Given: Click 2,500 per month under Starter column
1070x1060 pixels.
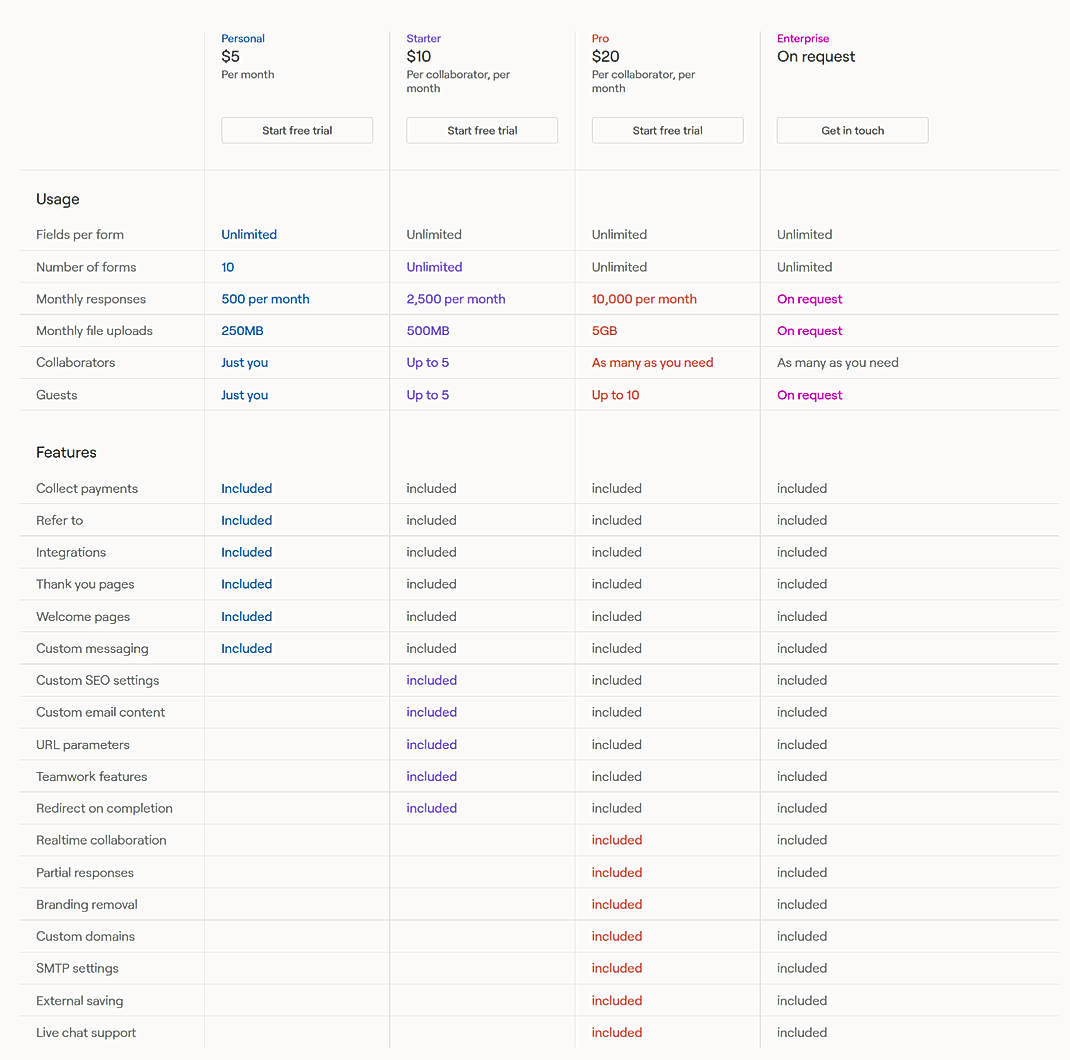Looking at the screenshot, I should (456, 299).
